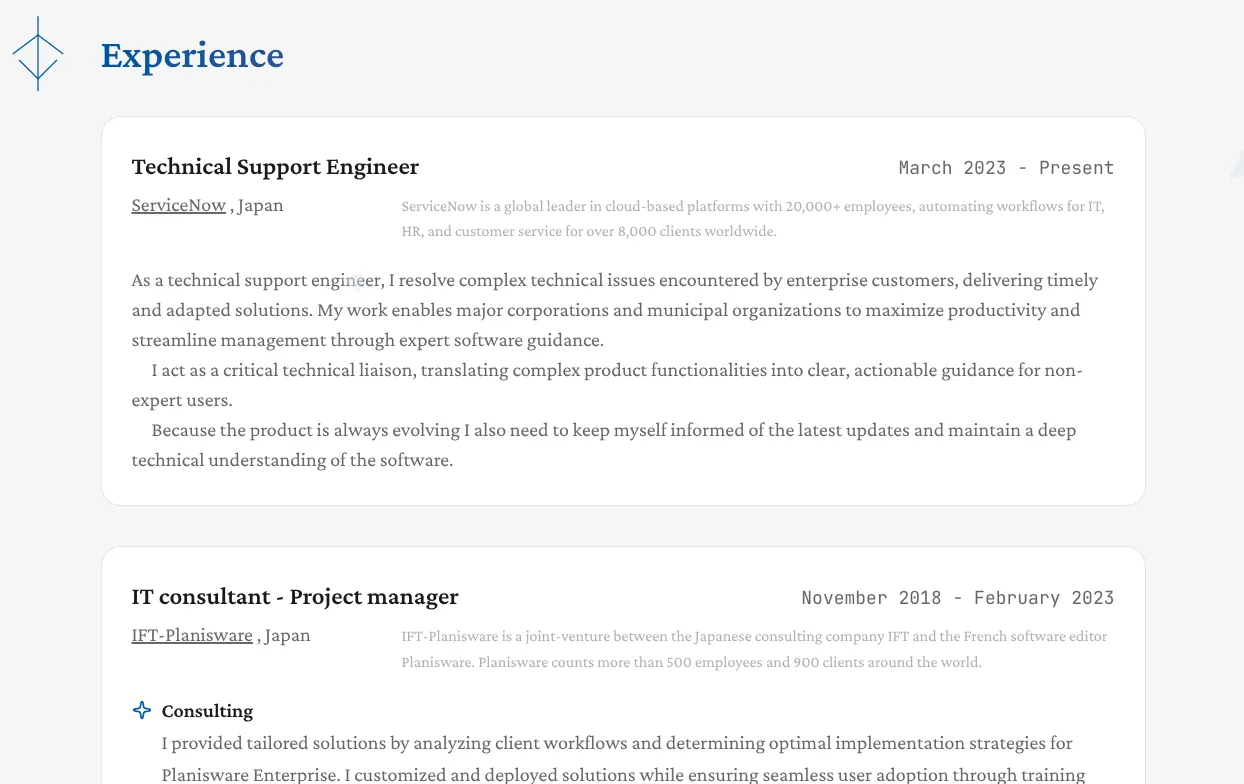The height and width of the screenshot is (784, 1244).
Task: Click the March 2023 - Present date
Action: [1006, 168]
